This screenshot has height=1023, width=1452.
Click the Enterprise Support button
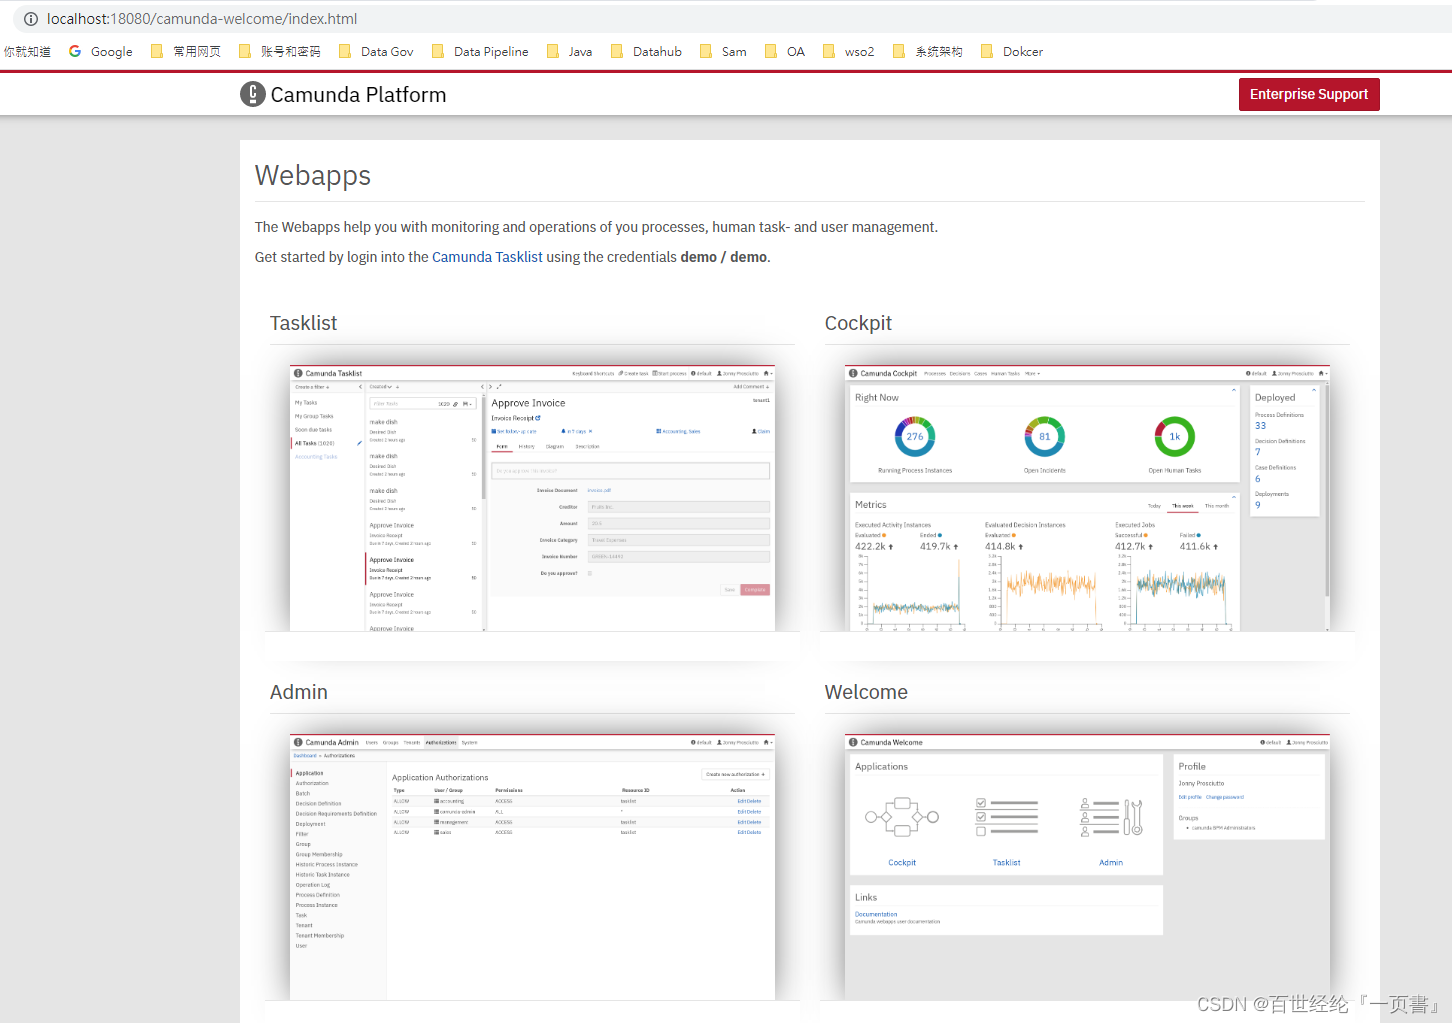click(1309, 94)
